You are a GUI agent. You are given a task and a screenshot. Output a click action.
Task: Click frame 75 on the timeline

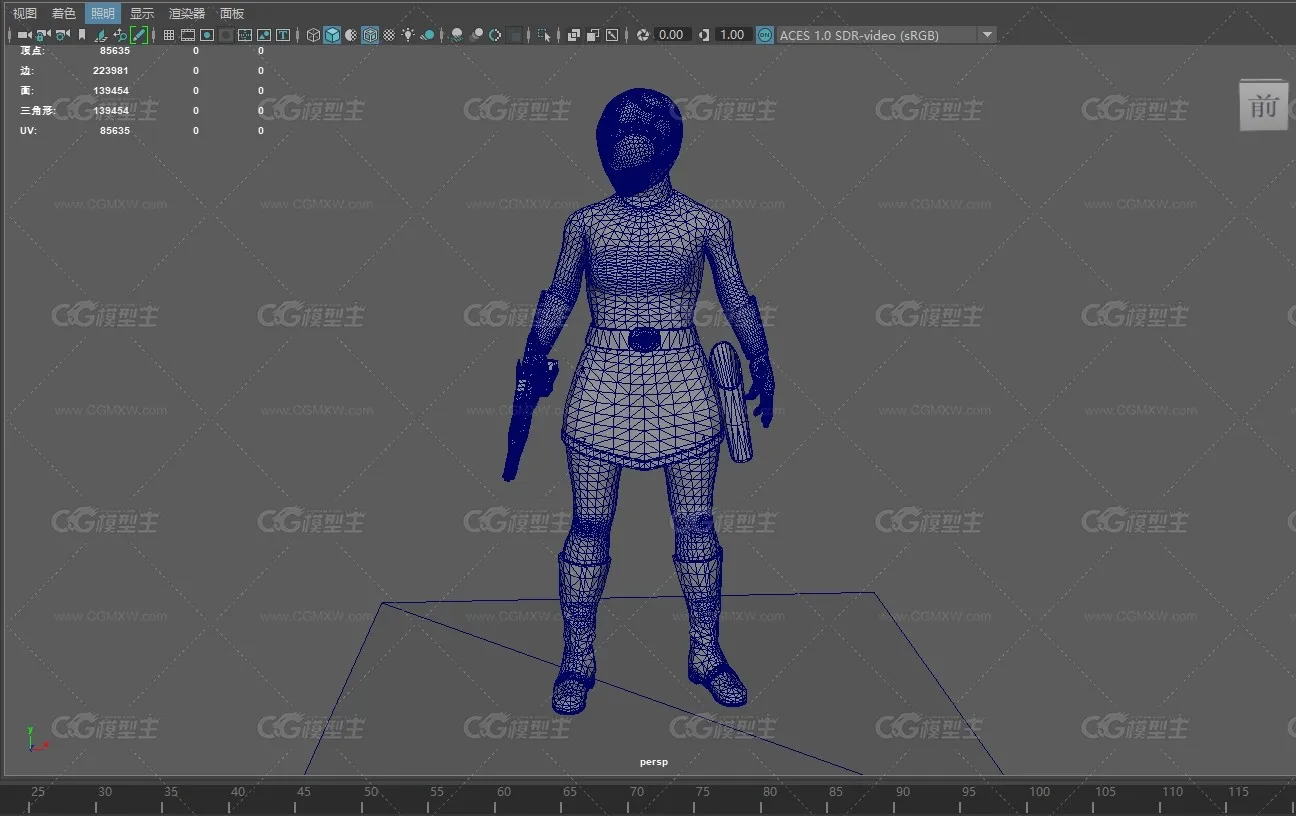coord(703,791)
